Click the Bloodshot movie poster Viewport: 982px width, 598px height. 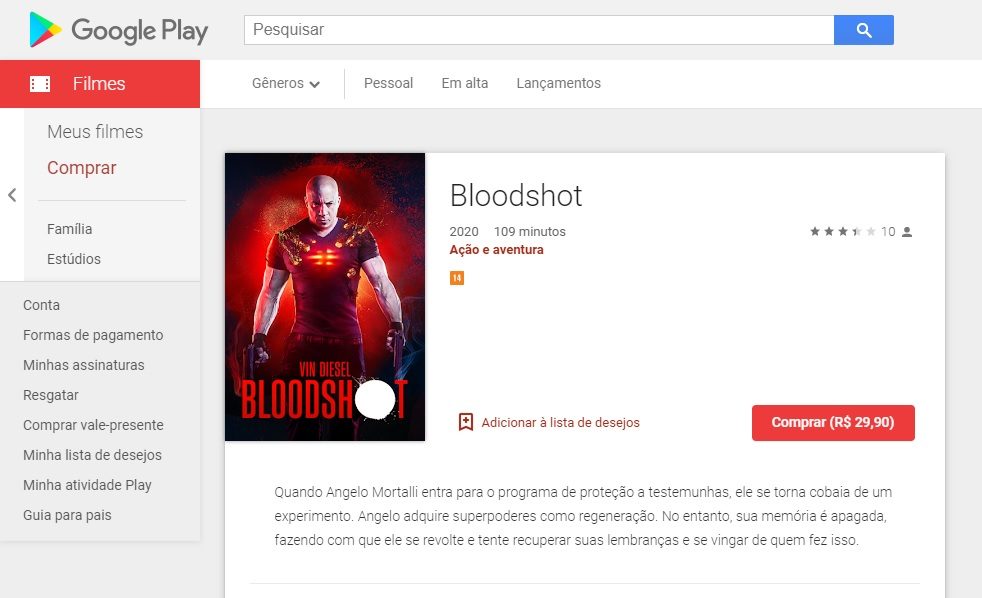click(x=325, y=297)
